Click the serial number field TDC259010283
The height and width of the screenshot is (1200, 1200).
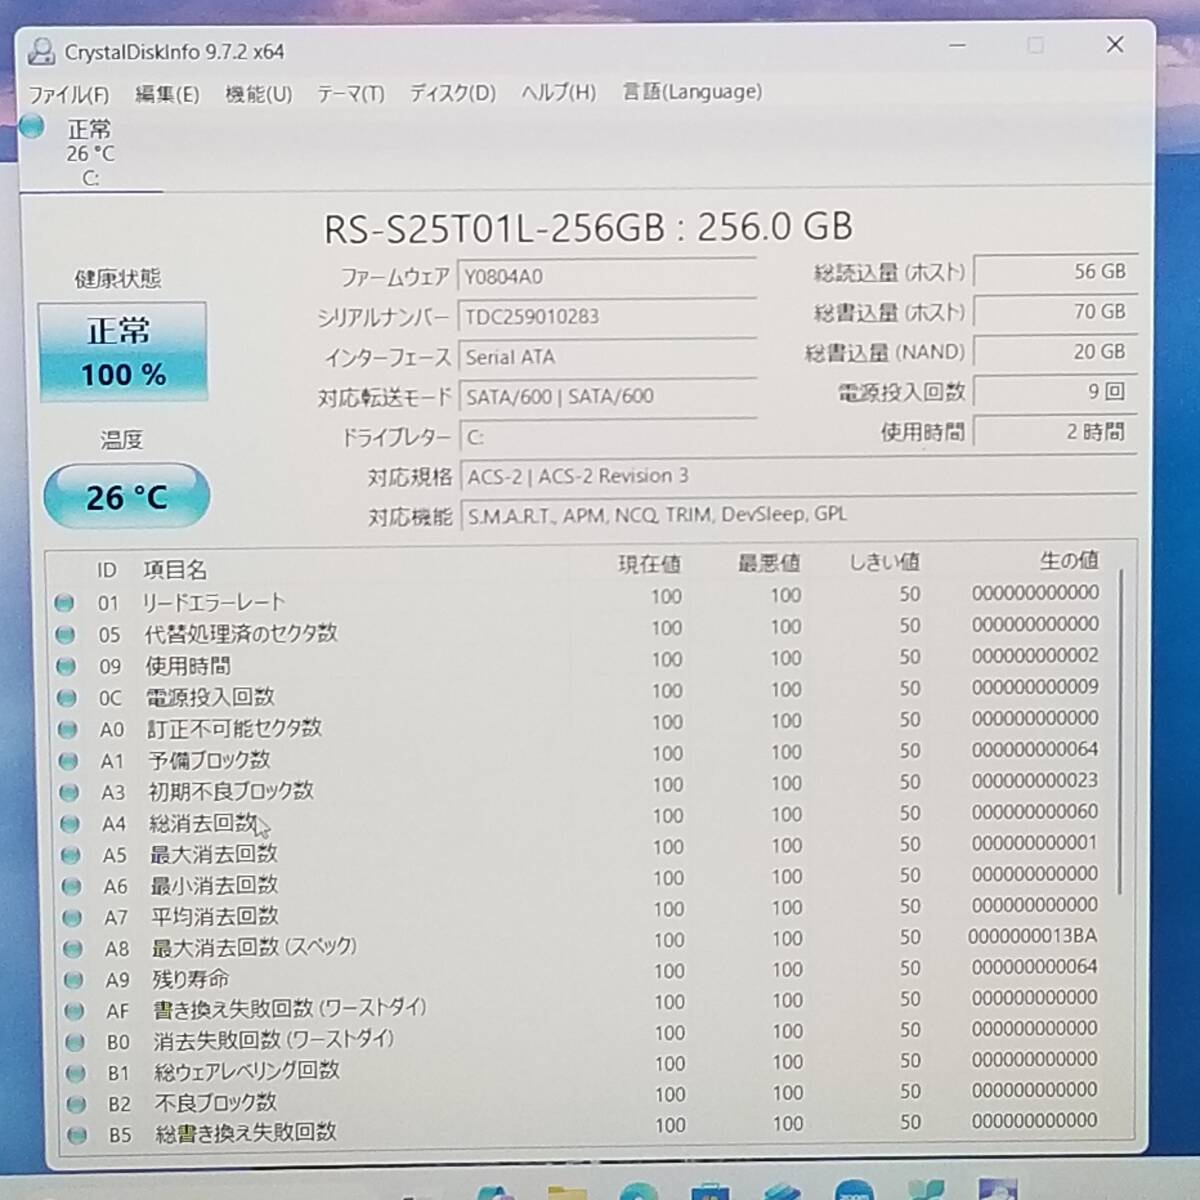(x=607, y=316)
